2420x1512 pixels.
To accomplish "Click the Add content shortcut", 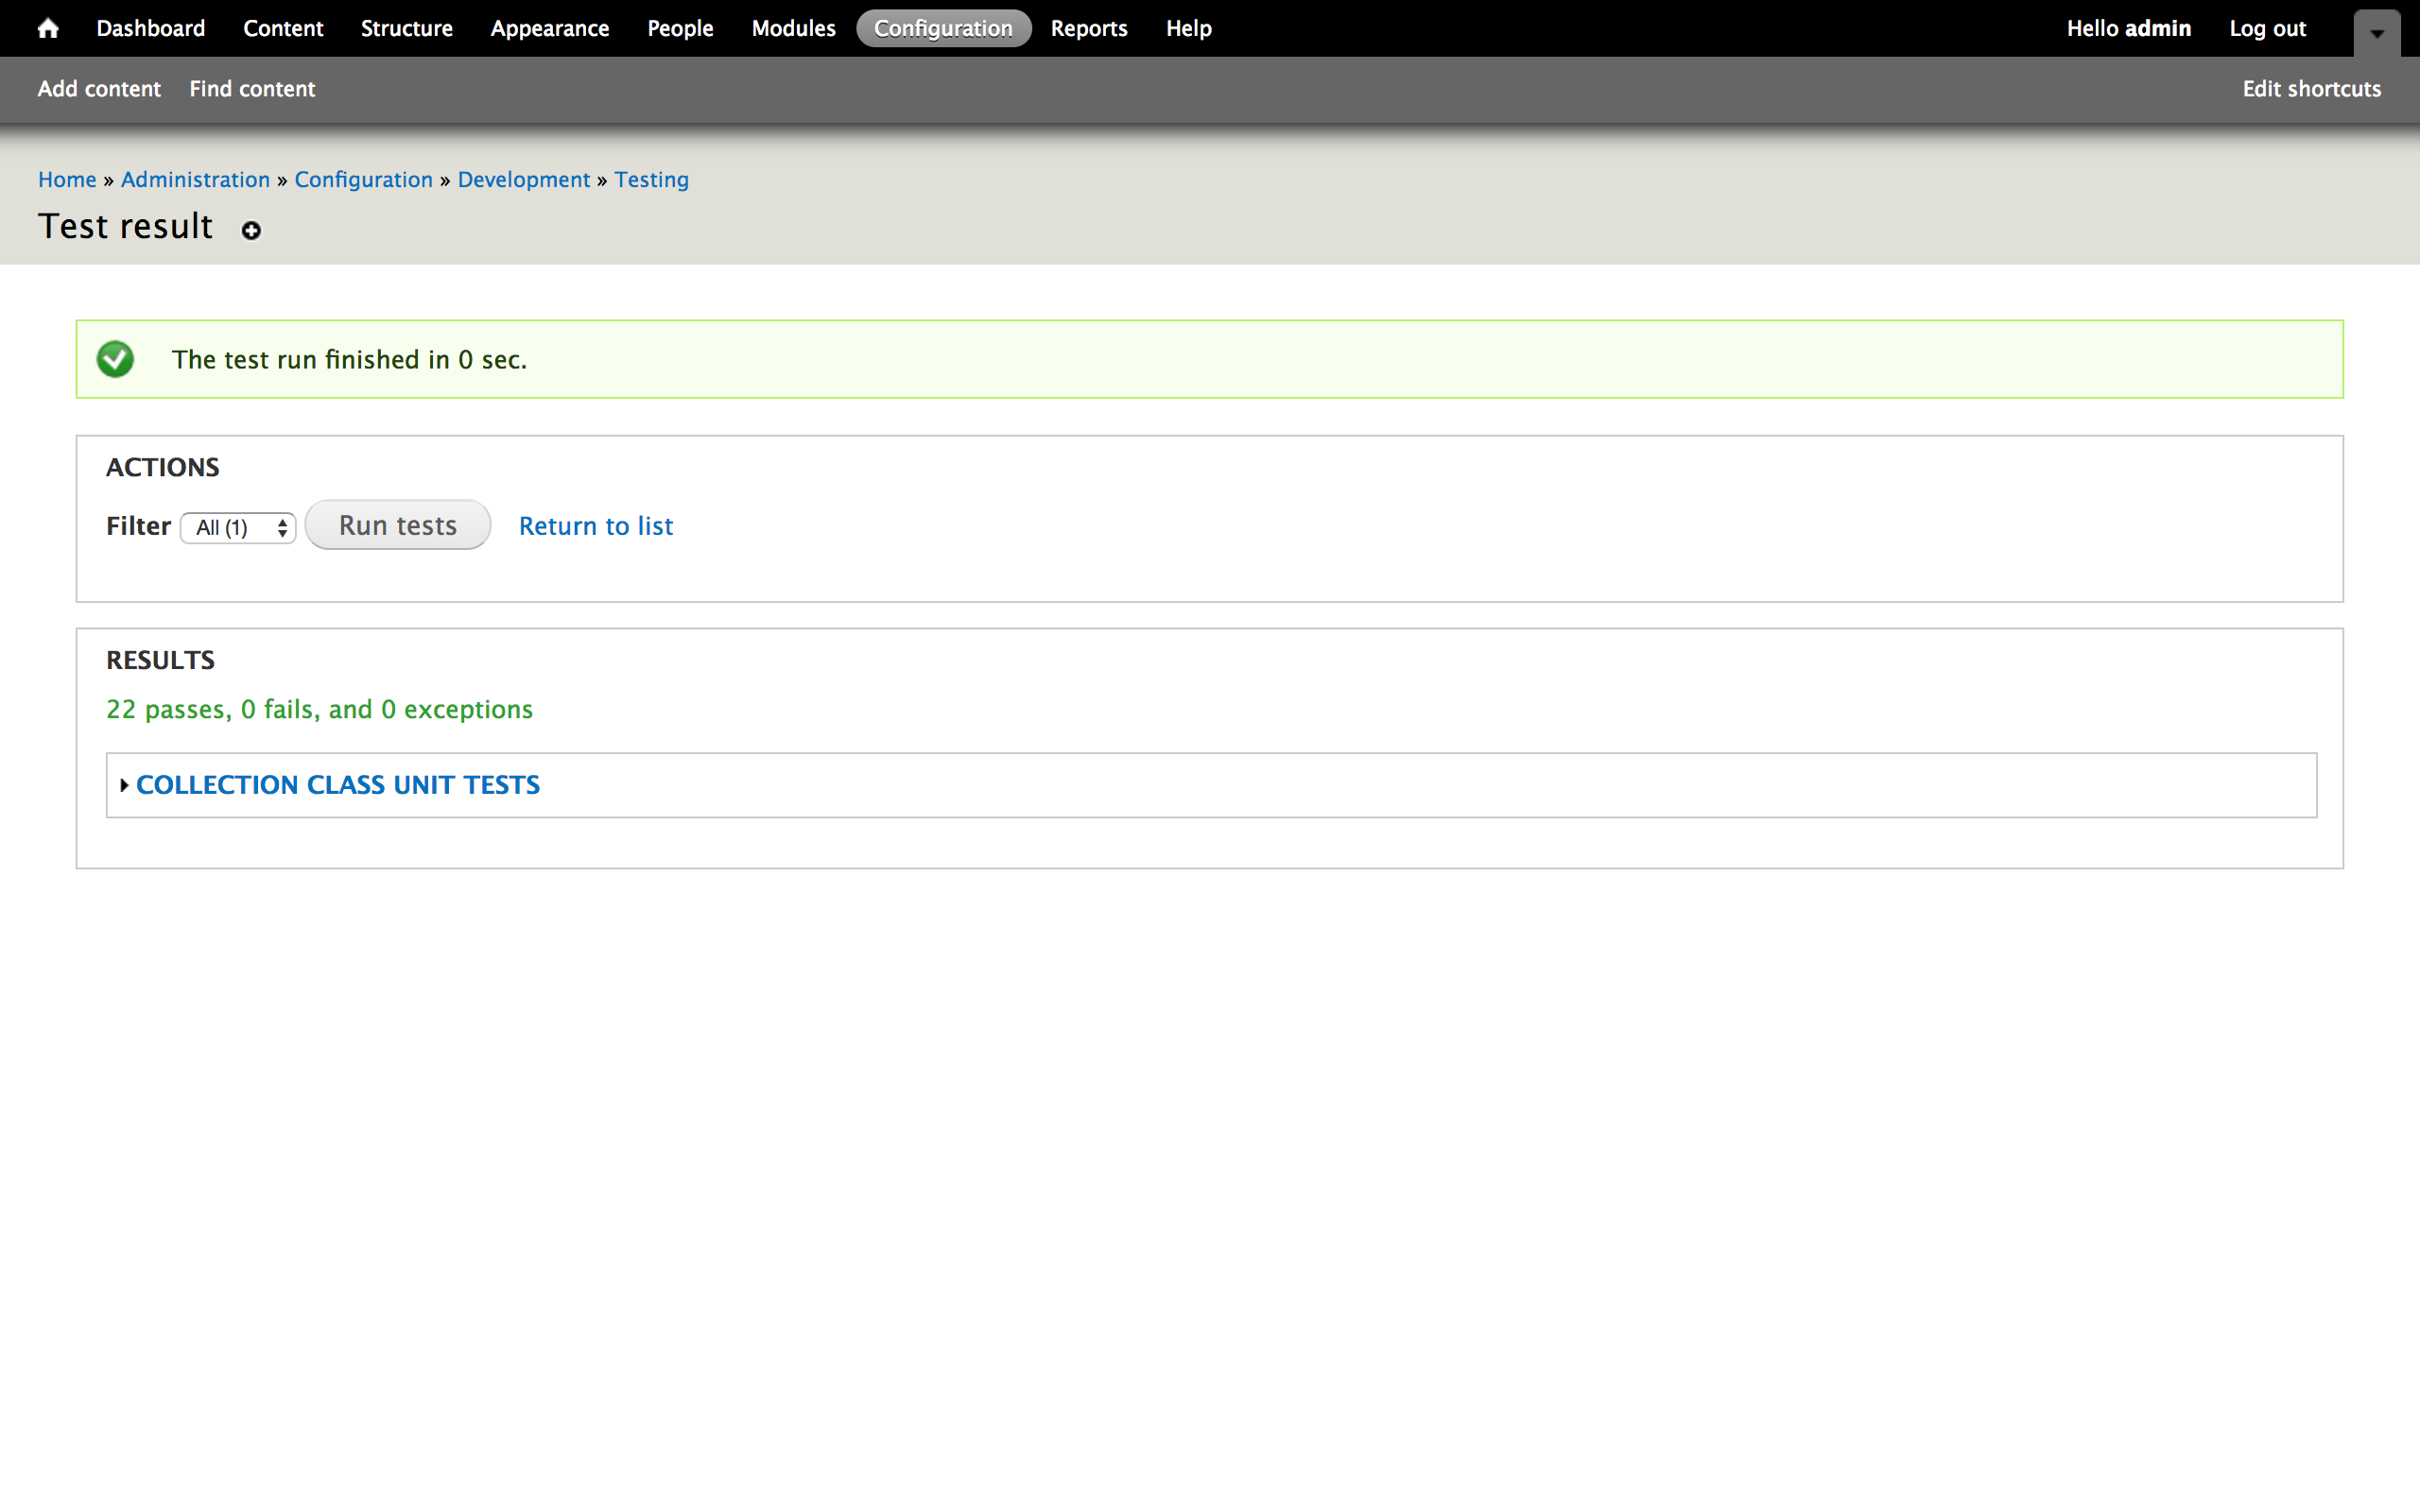I will (99, 89).
